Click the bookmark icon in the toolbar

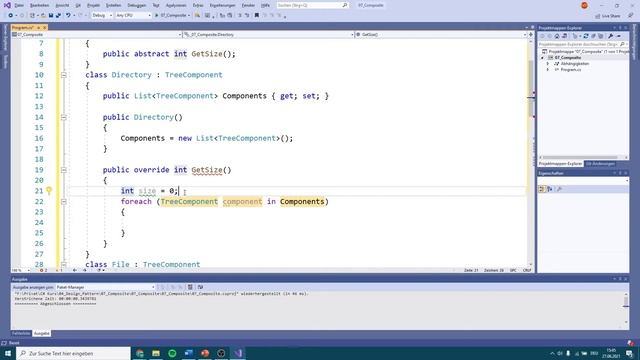257,16
